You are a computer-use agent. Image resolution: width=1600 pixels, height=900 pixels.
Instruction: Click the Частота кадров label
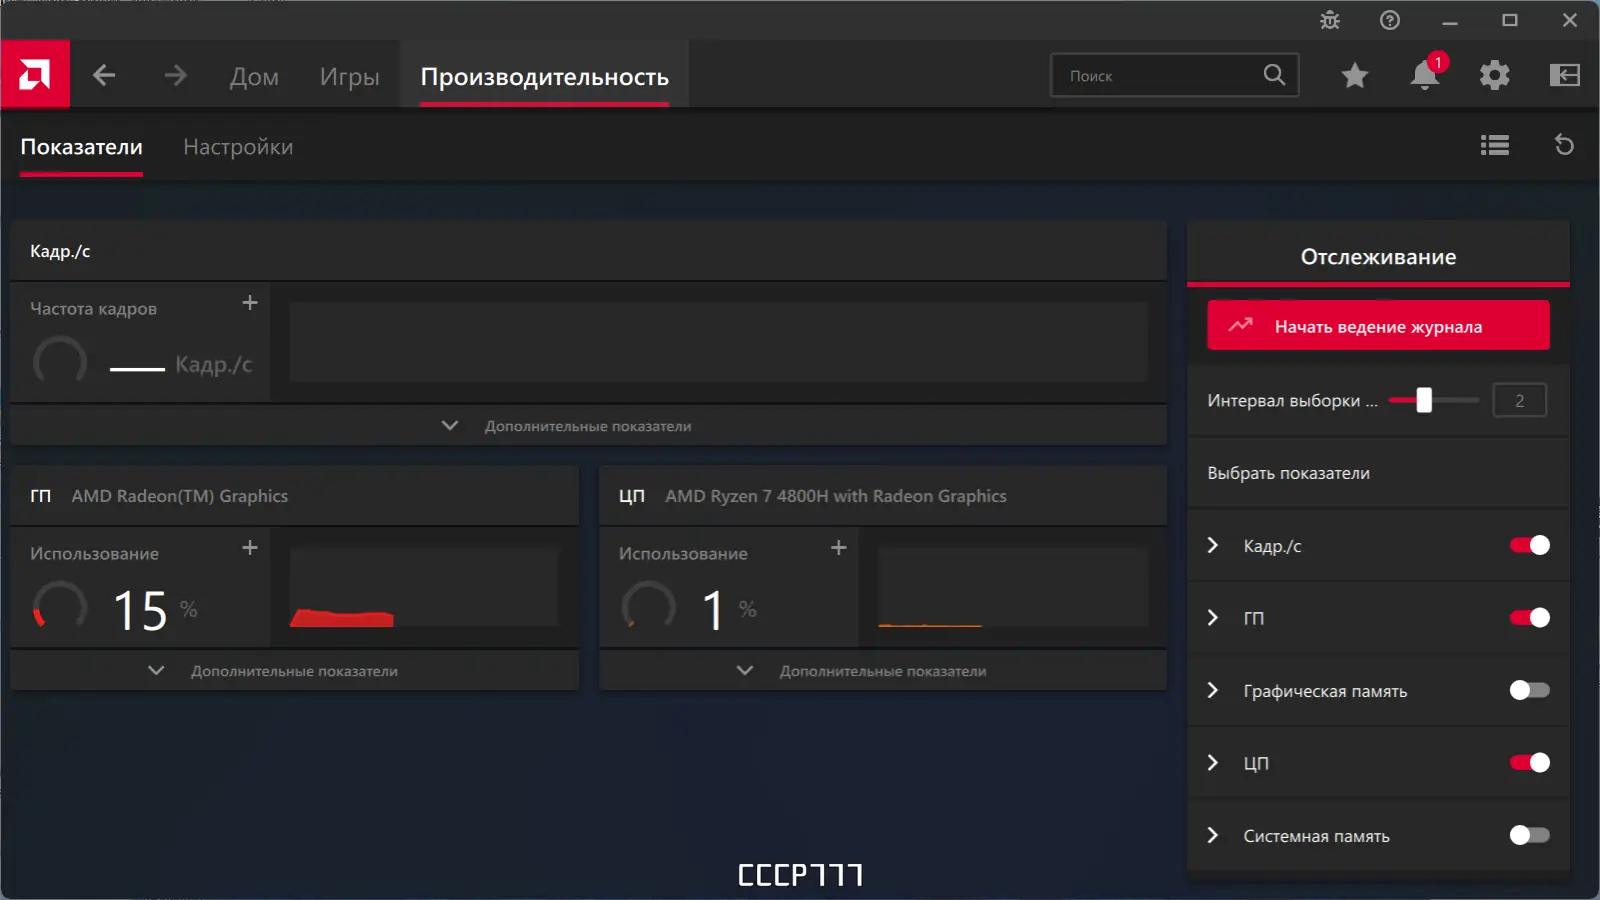click(x=93, y=309)
